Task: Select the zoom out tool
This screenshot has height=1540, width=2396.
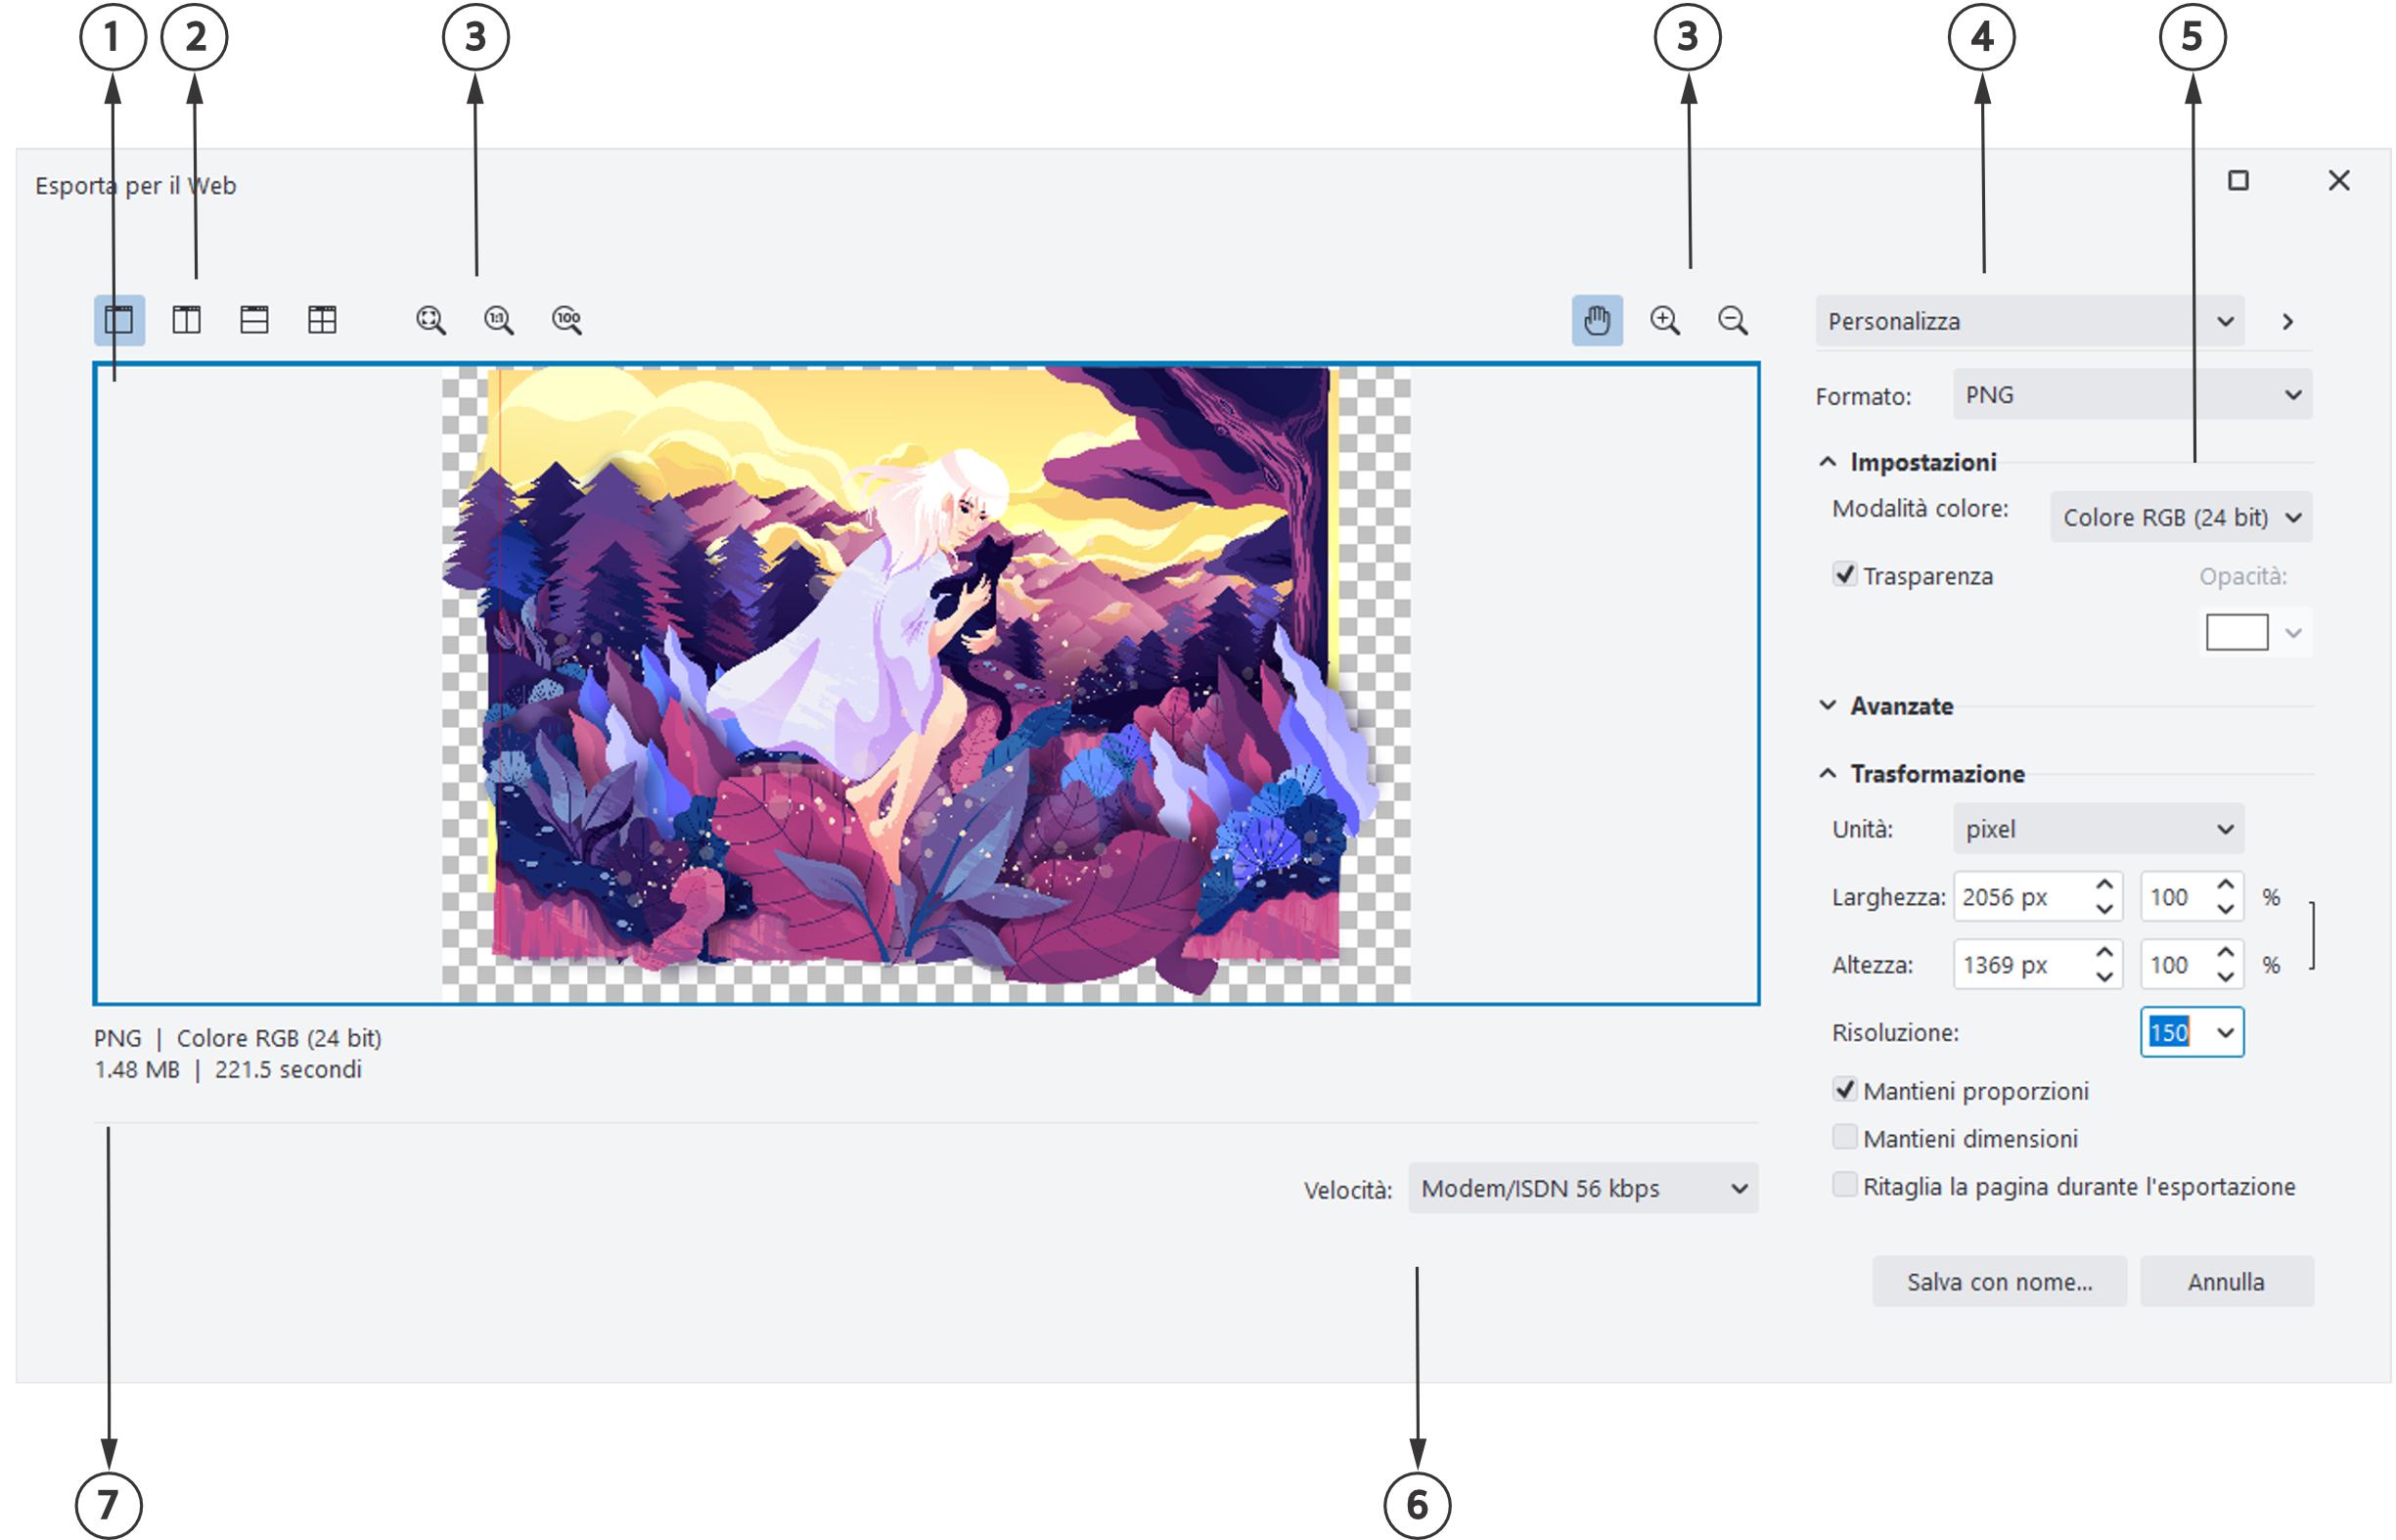Action: [1733, 320]
